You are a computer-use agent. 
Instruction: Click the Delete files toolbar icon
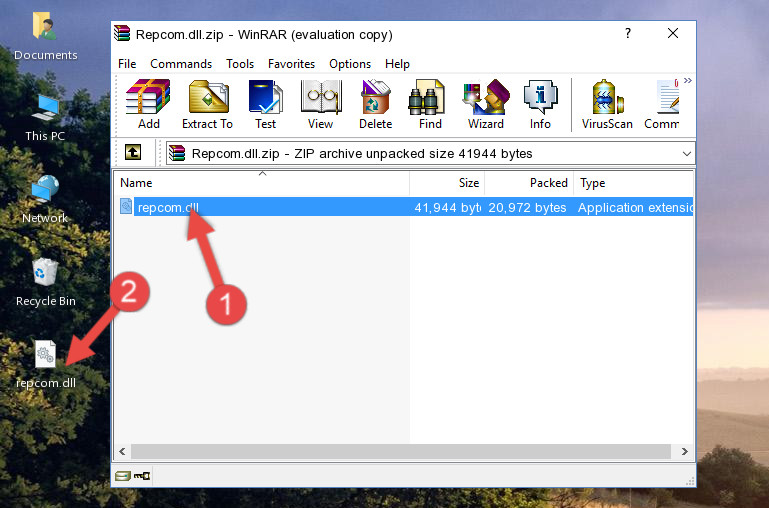[x=376, y=104]
